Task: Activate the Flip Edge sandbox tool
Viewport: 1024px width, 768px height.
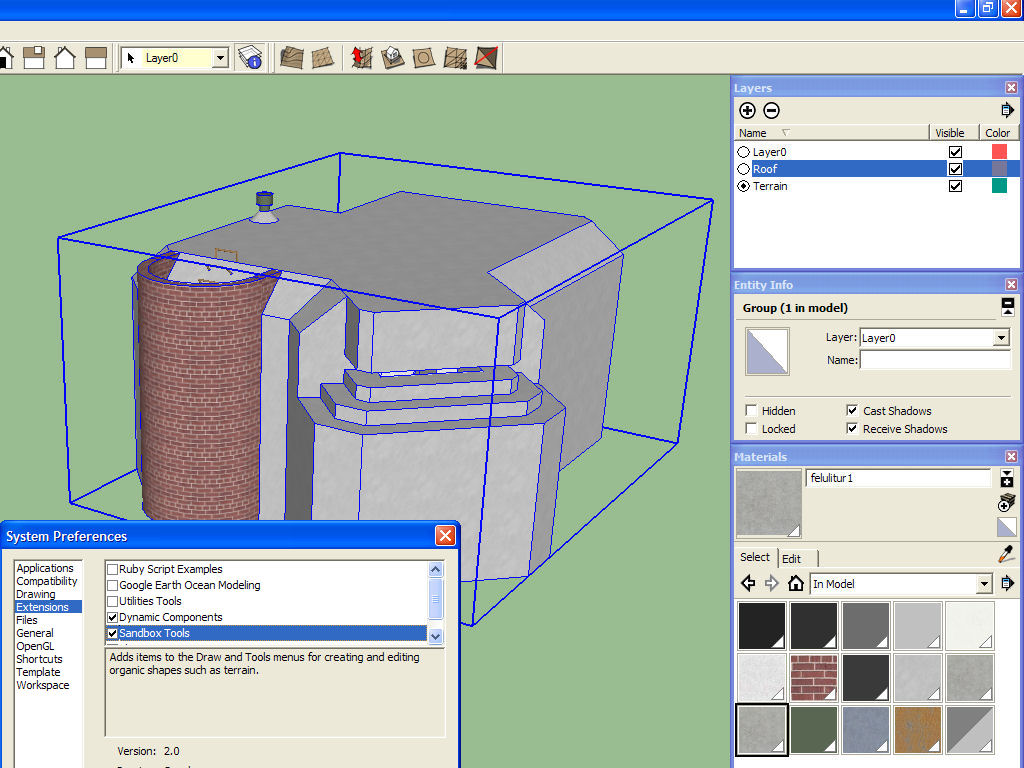Action: [x=486, y=57]
